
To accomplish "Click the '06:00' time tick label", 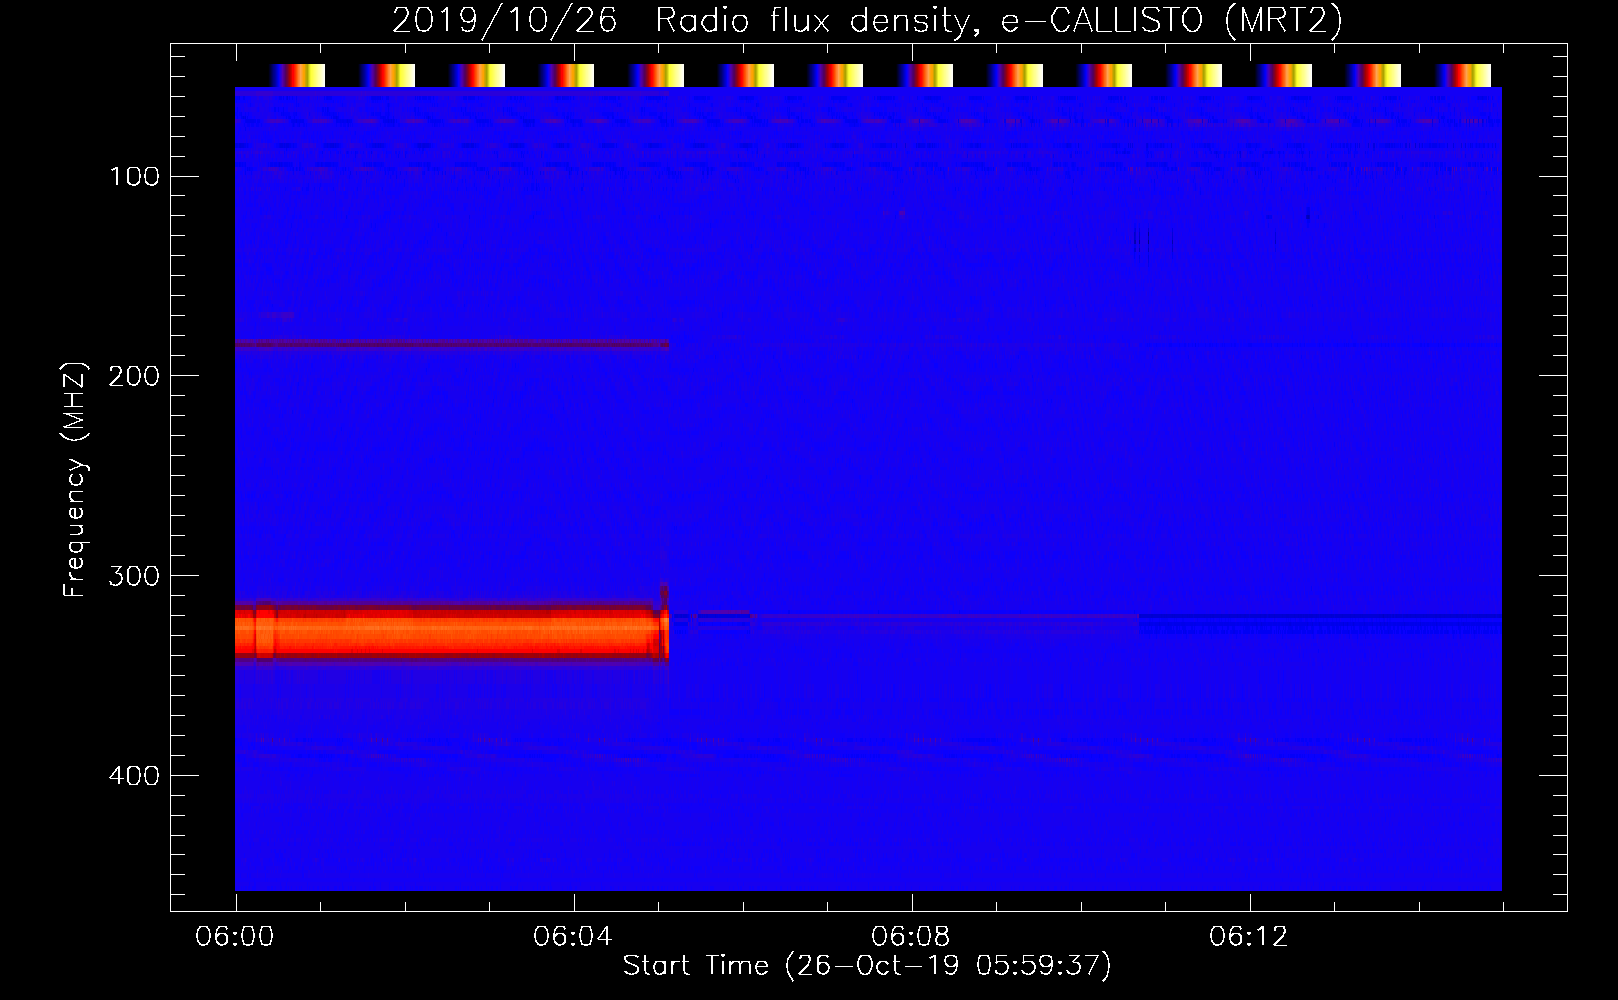I will (235, 937).
